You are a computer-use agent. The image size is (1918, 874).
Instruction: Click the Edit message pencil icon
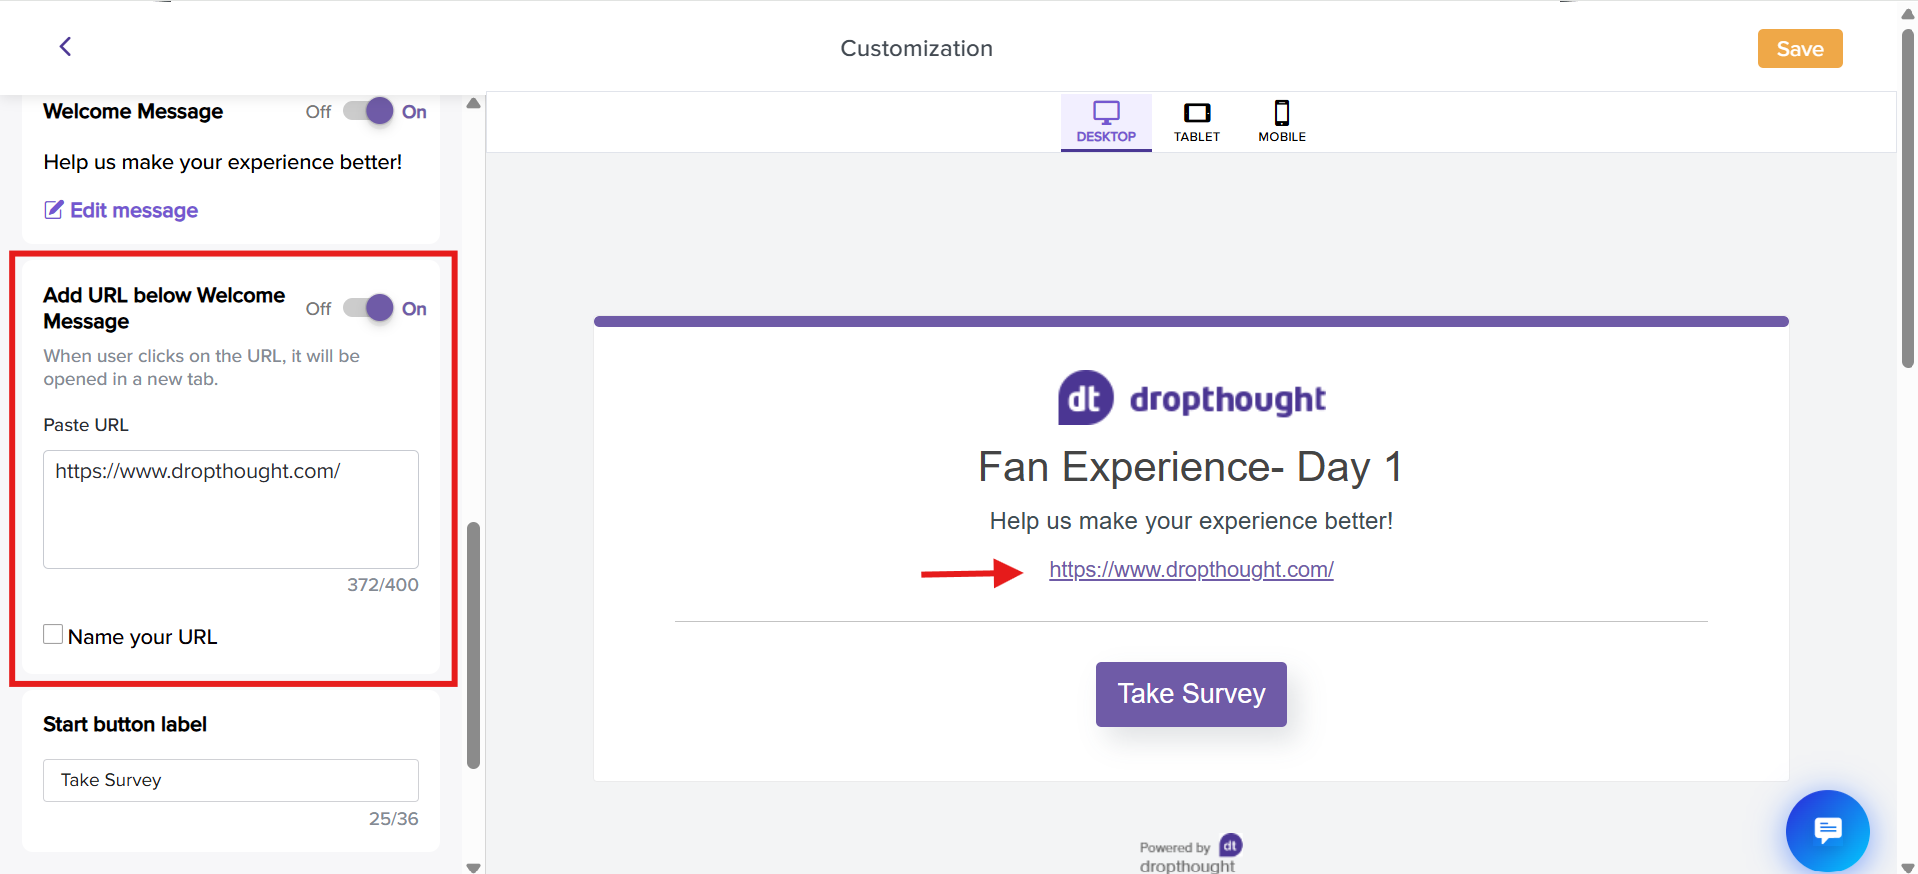[x=54, y=210]
